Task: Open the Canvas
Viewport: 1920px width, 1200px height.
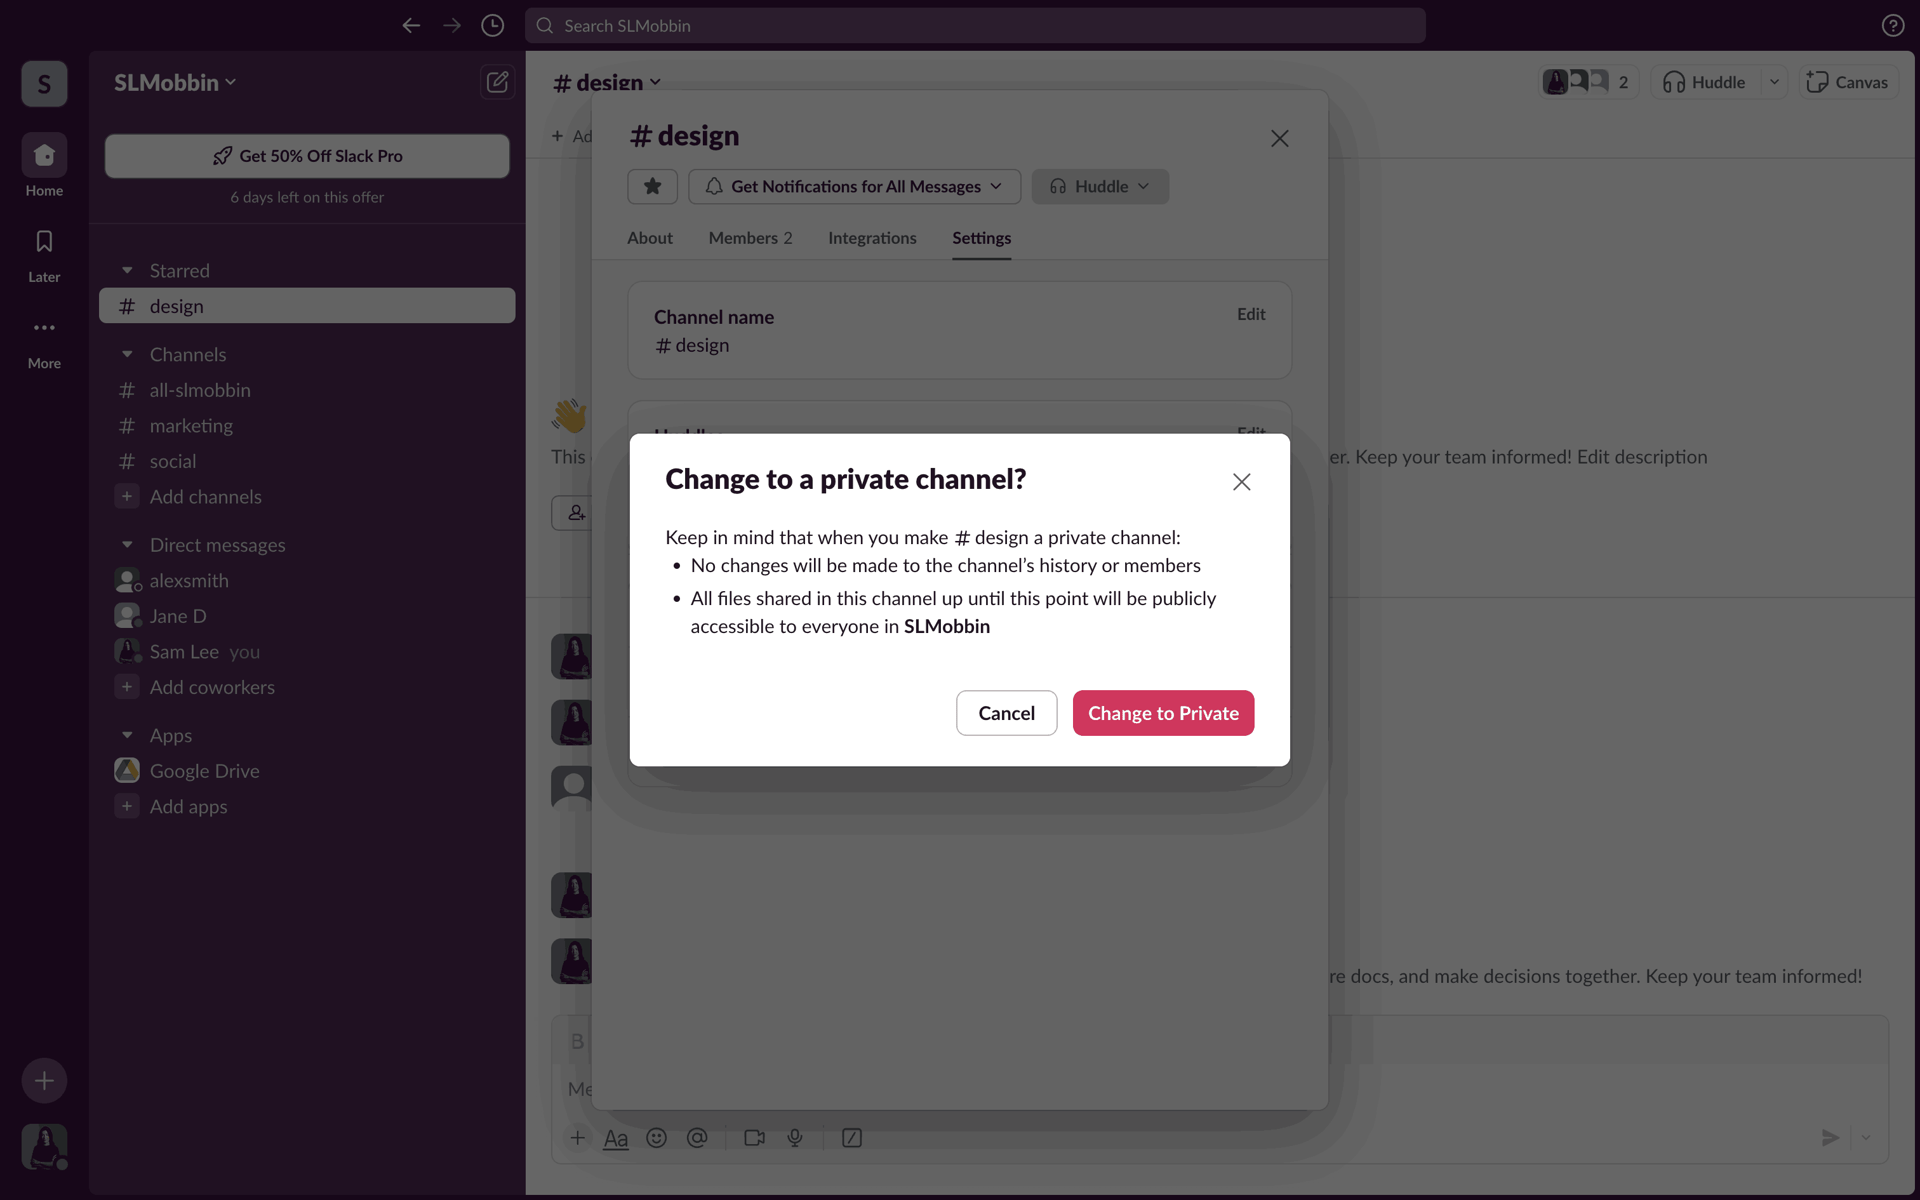Action: click(1848, 82)
